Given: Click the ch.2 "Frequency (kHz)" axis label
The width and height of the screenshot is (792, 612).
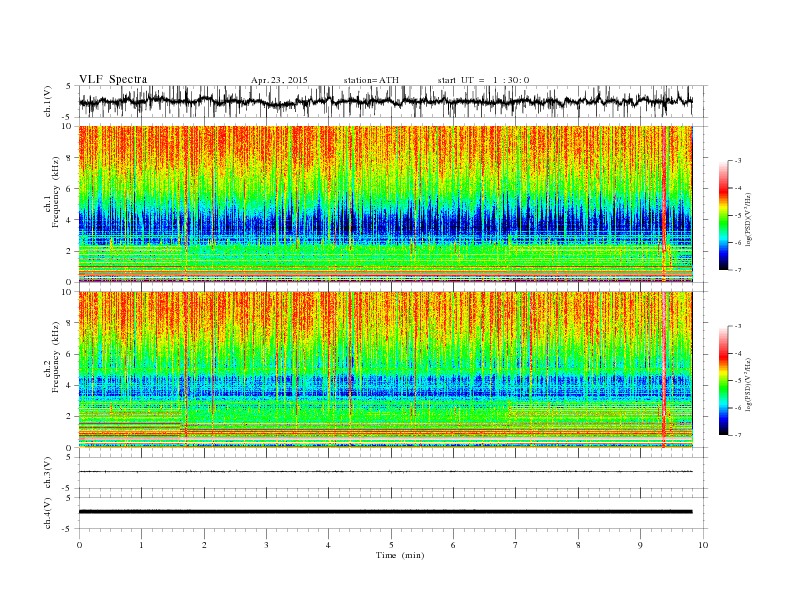Looking at the screenshot, I should (x=55, y=357).
